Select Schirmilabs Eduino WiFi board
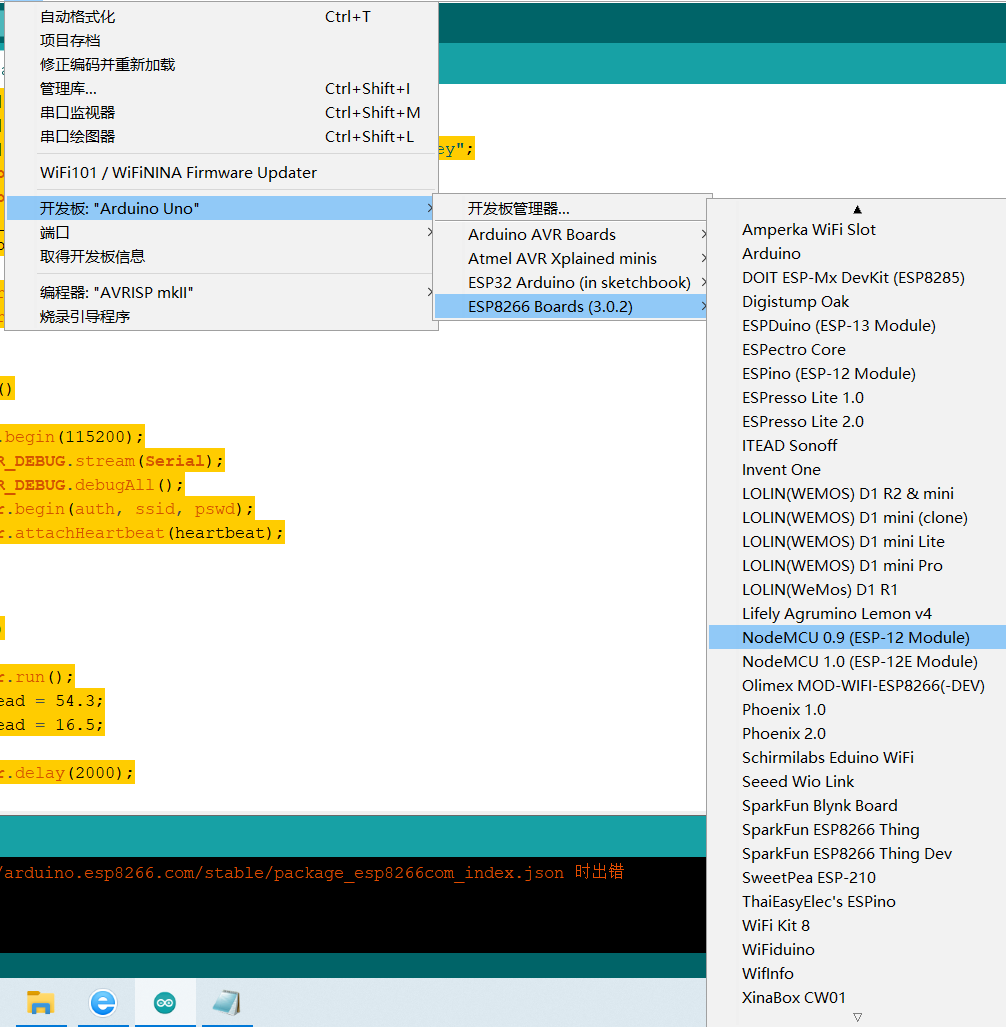The image size is (1006, 1027). (x=857, y=758)
